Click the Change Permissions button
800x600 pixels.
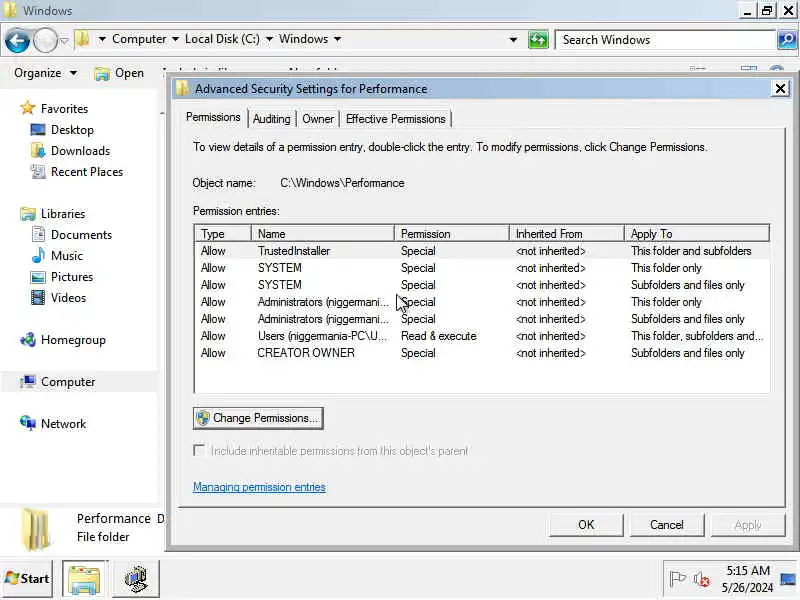[258, 418]
